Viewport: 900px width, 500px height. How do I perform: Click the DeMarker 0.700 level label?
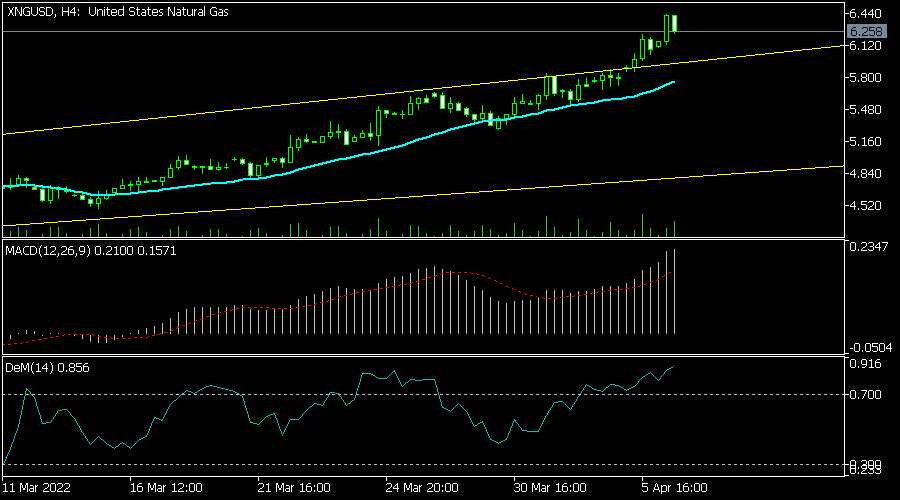pyautogui.click(x=865, y=394)
